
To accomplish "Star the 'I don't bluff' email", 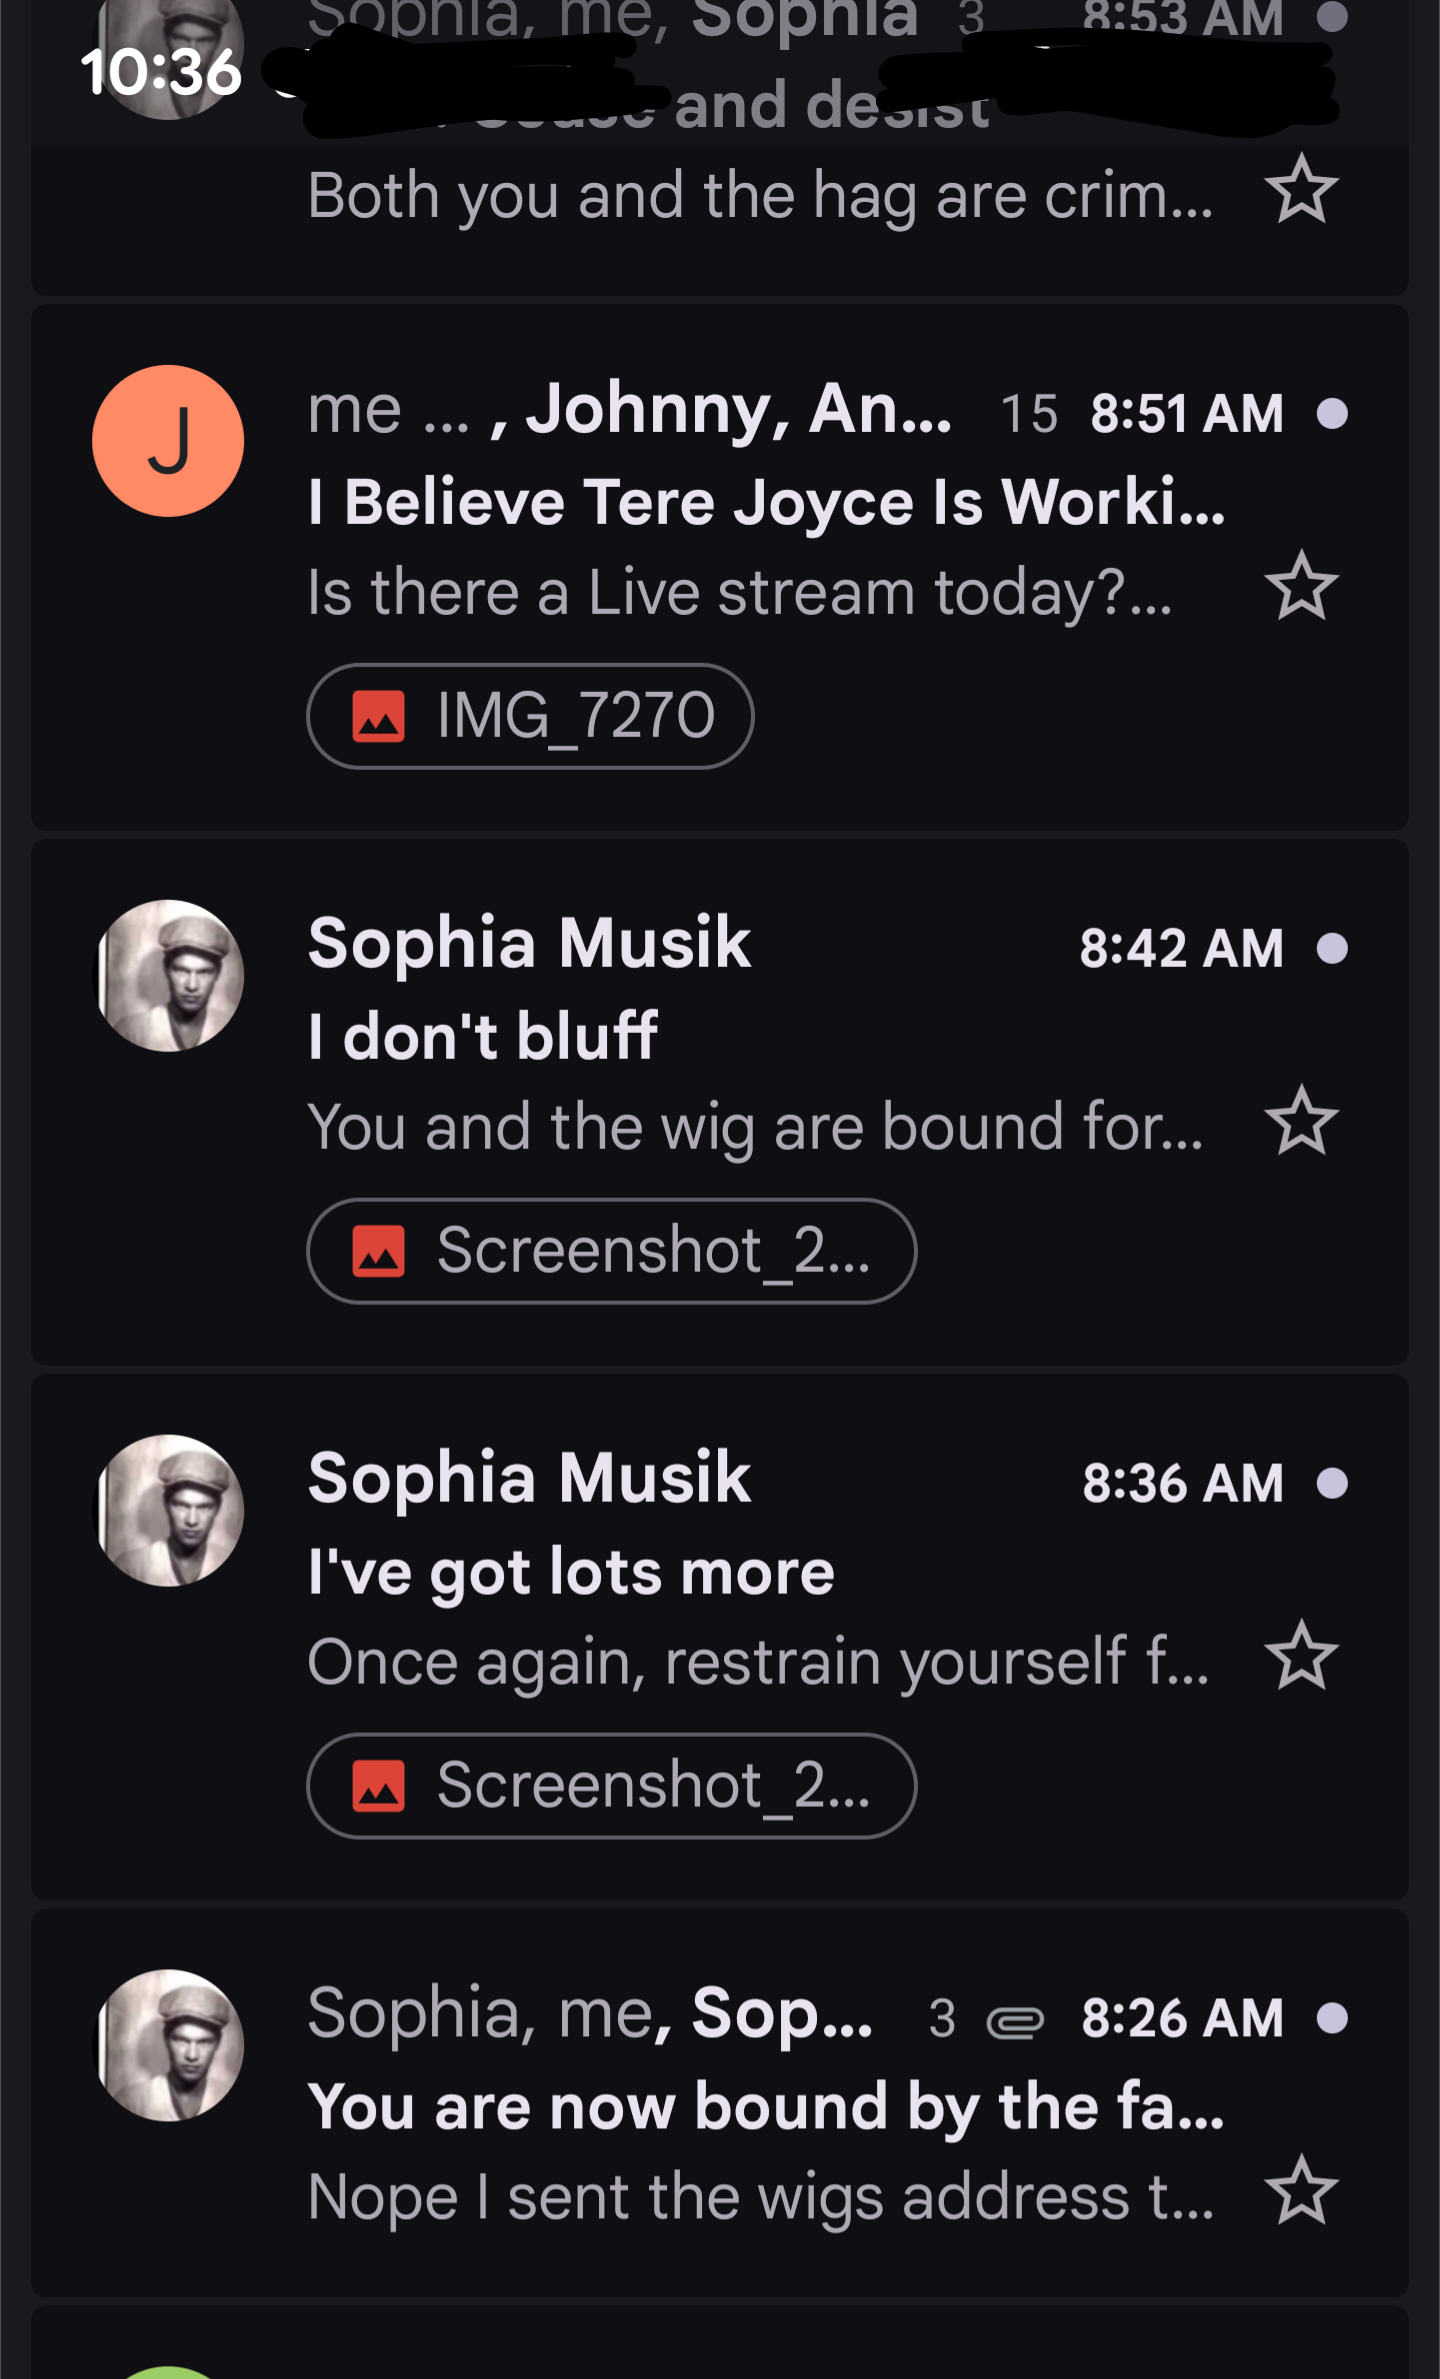I will (x=1301, y=1121).
